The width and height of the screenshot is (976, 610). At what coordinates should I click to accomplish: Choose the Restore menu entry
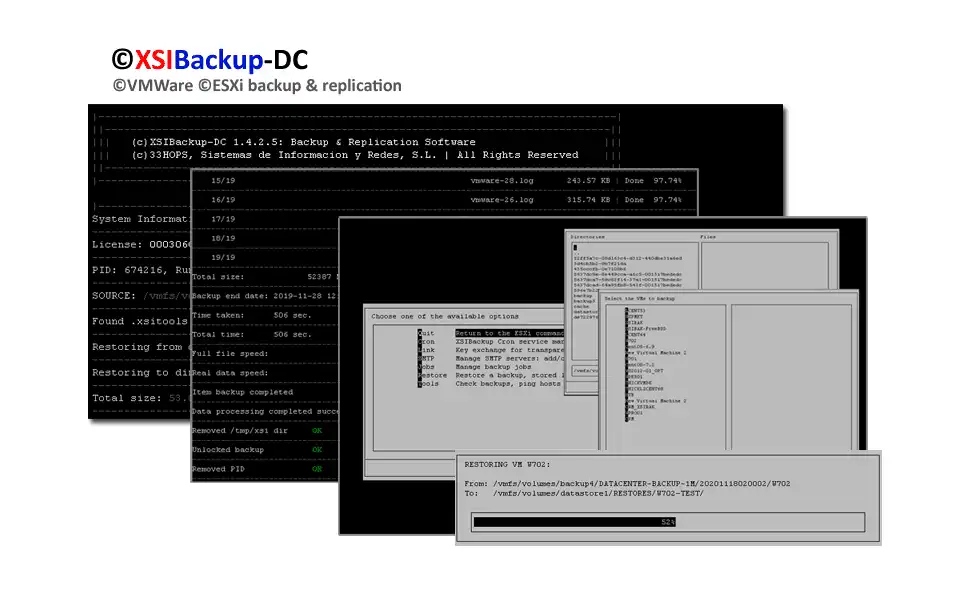(x=432, y=375)
